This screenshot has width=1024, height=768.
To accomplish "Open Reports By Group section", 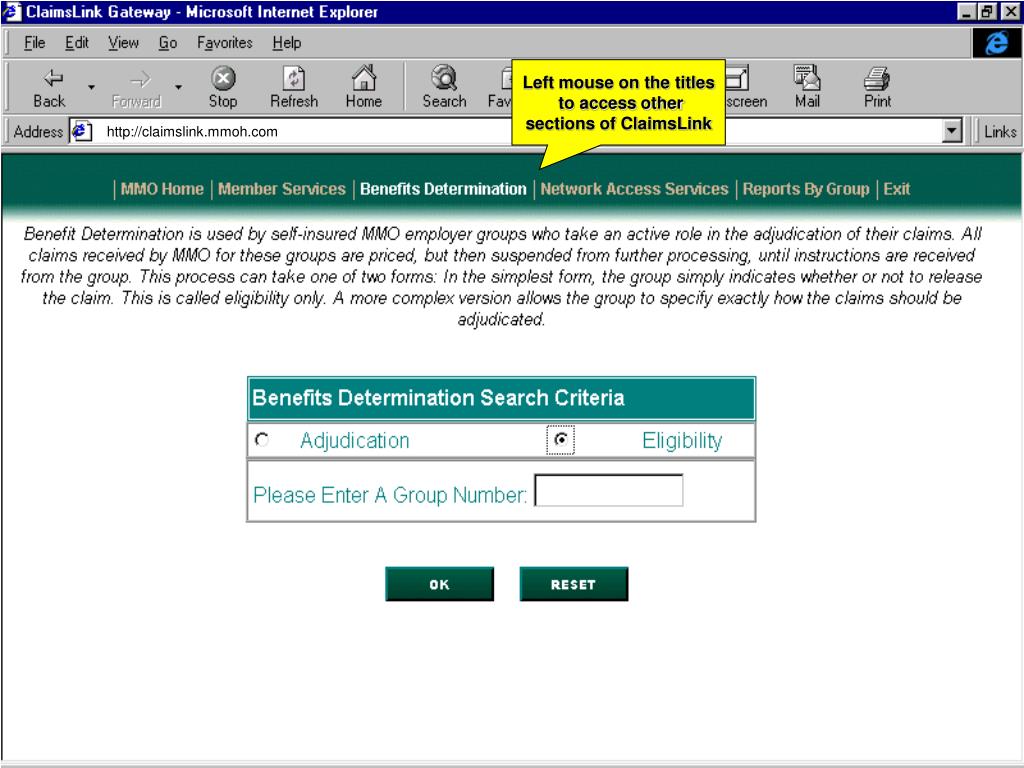I will point(806,189).
